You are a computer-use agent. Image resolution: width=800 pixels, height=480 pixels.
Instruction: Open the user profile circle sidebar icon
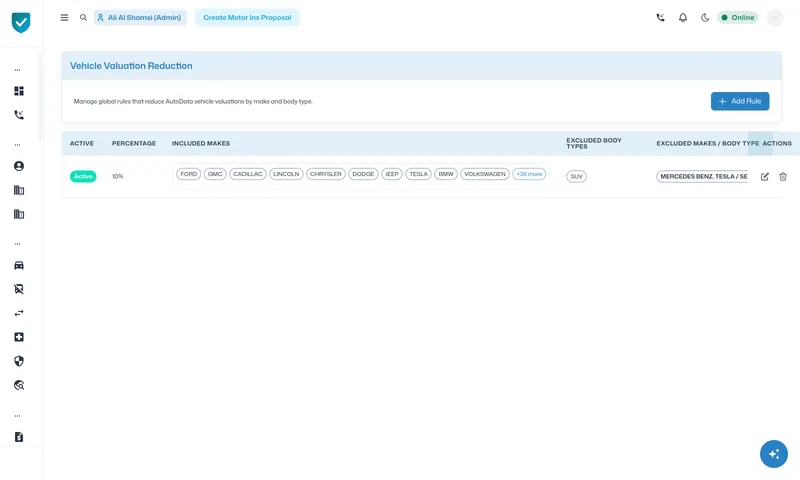(x=19, y=166)
